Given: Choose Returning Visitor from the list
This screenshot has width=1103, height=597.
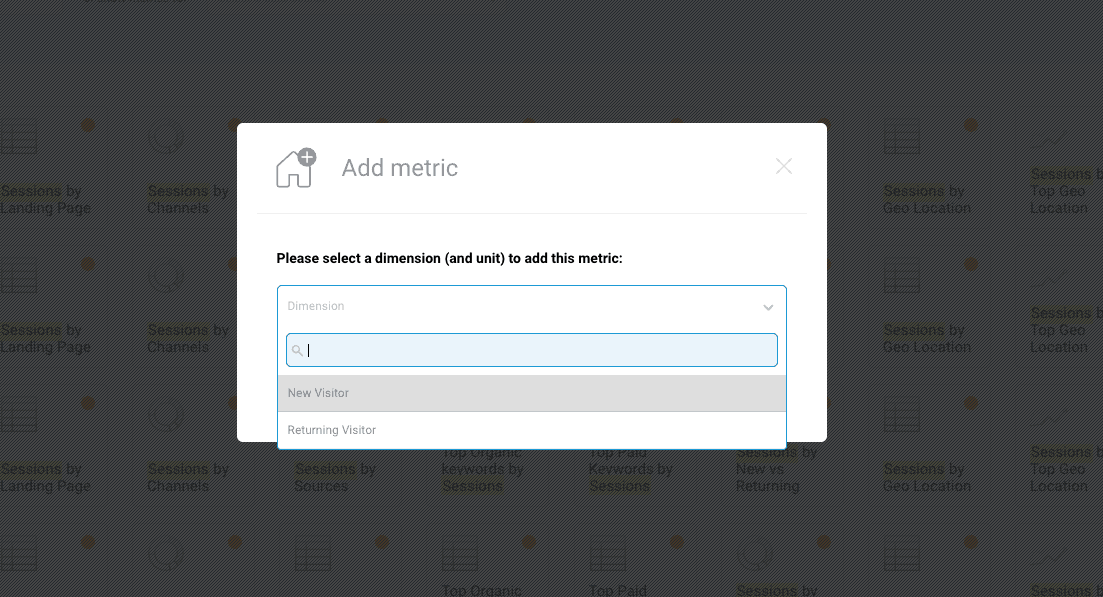Looking at the screenshot, I should tap(531, 430).
